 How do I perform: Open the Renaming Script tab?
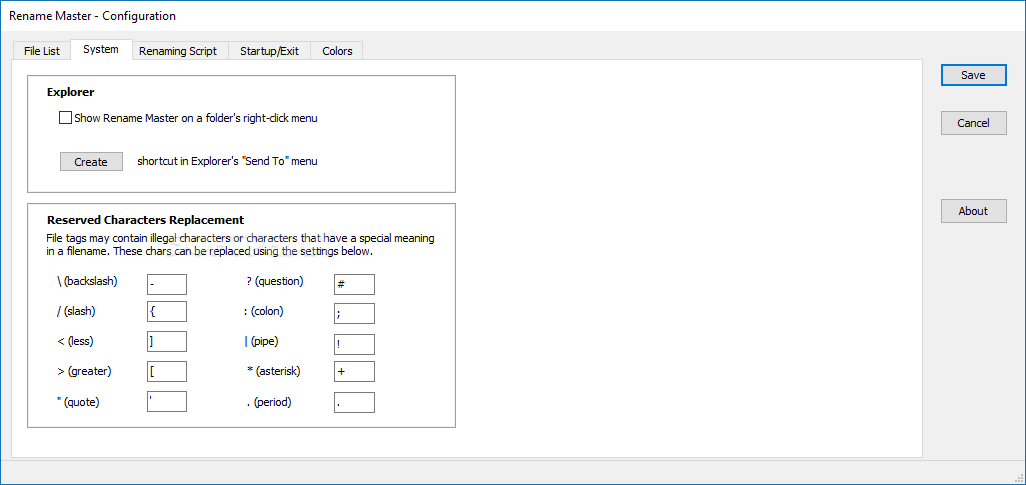coord(178,51)
